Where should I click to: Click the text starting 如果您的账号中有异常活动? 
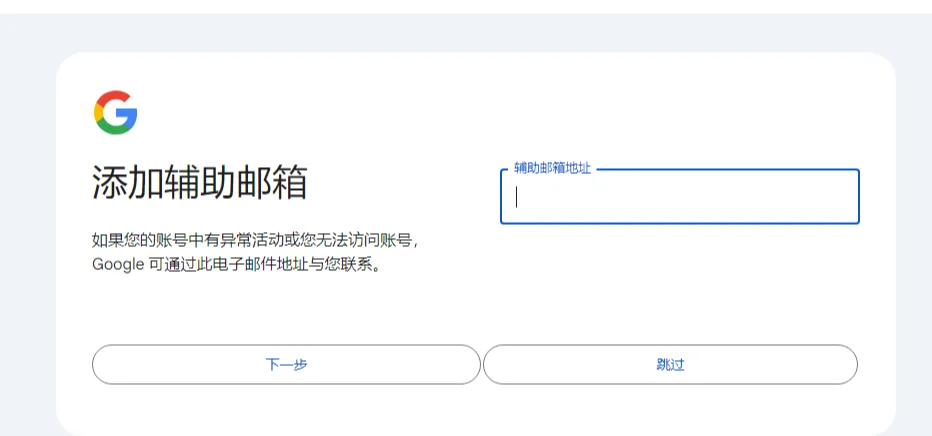[x=256, y=241]
